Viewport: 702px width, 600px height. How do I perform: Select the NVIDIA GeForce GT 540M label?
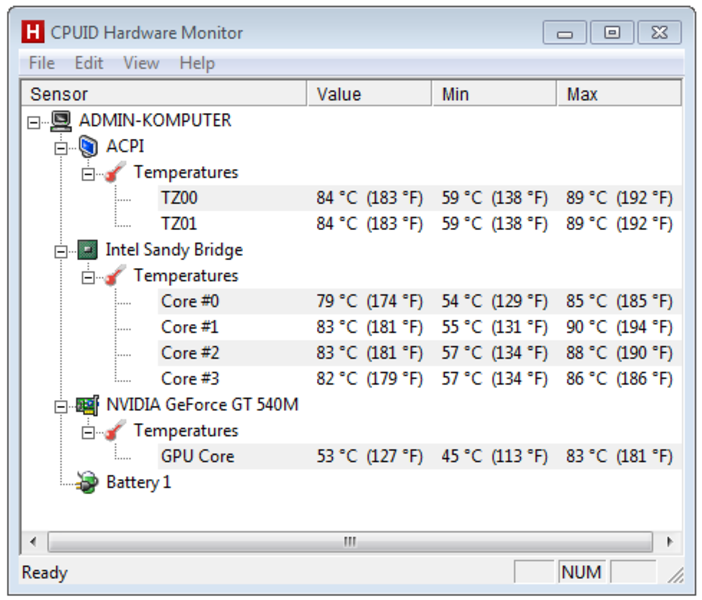[202, 405]
